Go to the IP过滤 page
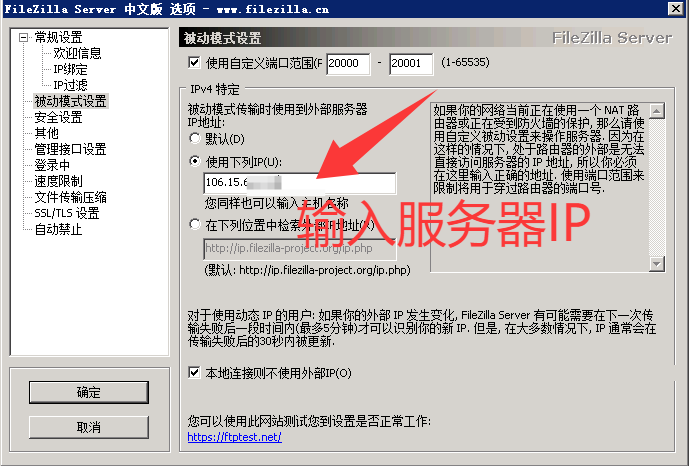 click(70, 85)
